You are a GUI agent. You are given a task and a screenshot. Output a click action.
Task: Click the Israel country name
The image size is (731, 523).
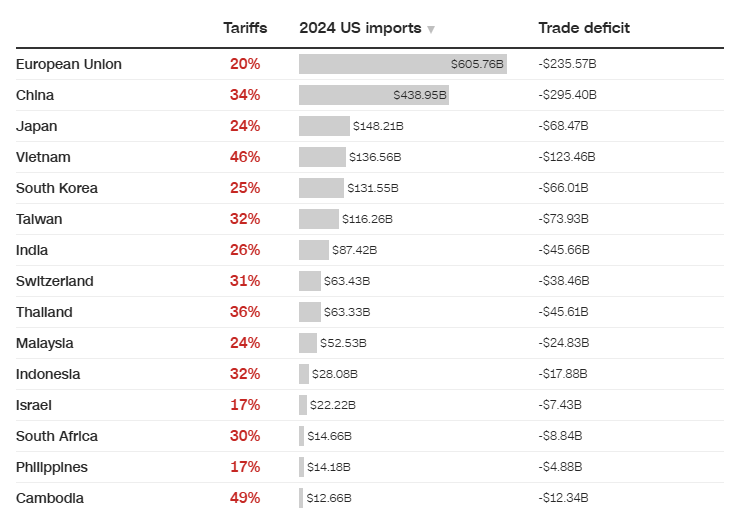pos(34,405)
